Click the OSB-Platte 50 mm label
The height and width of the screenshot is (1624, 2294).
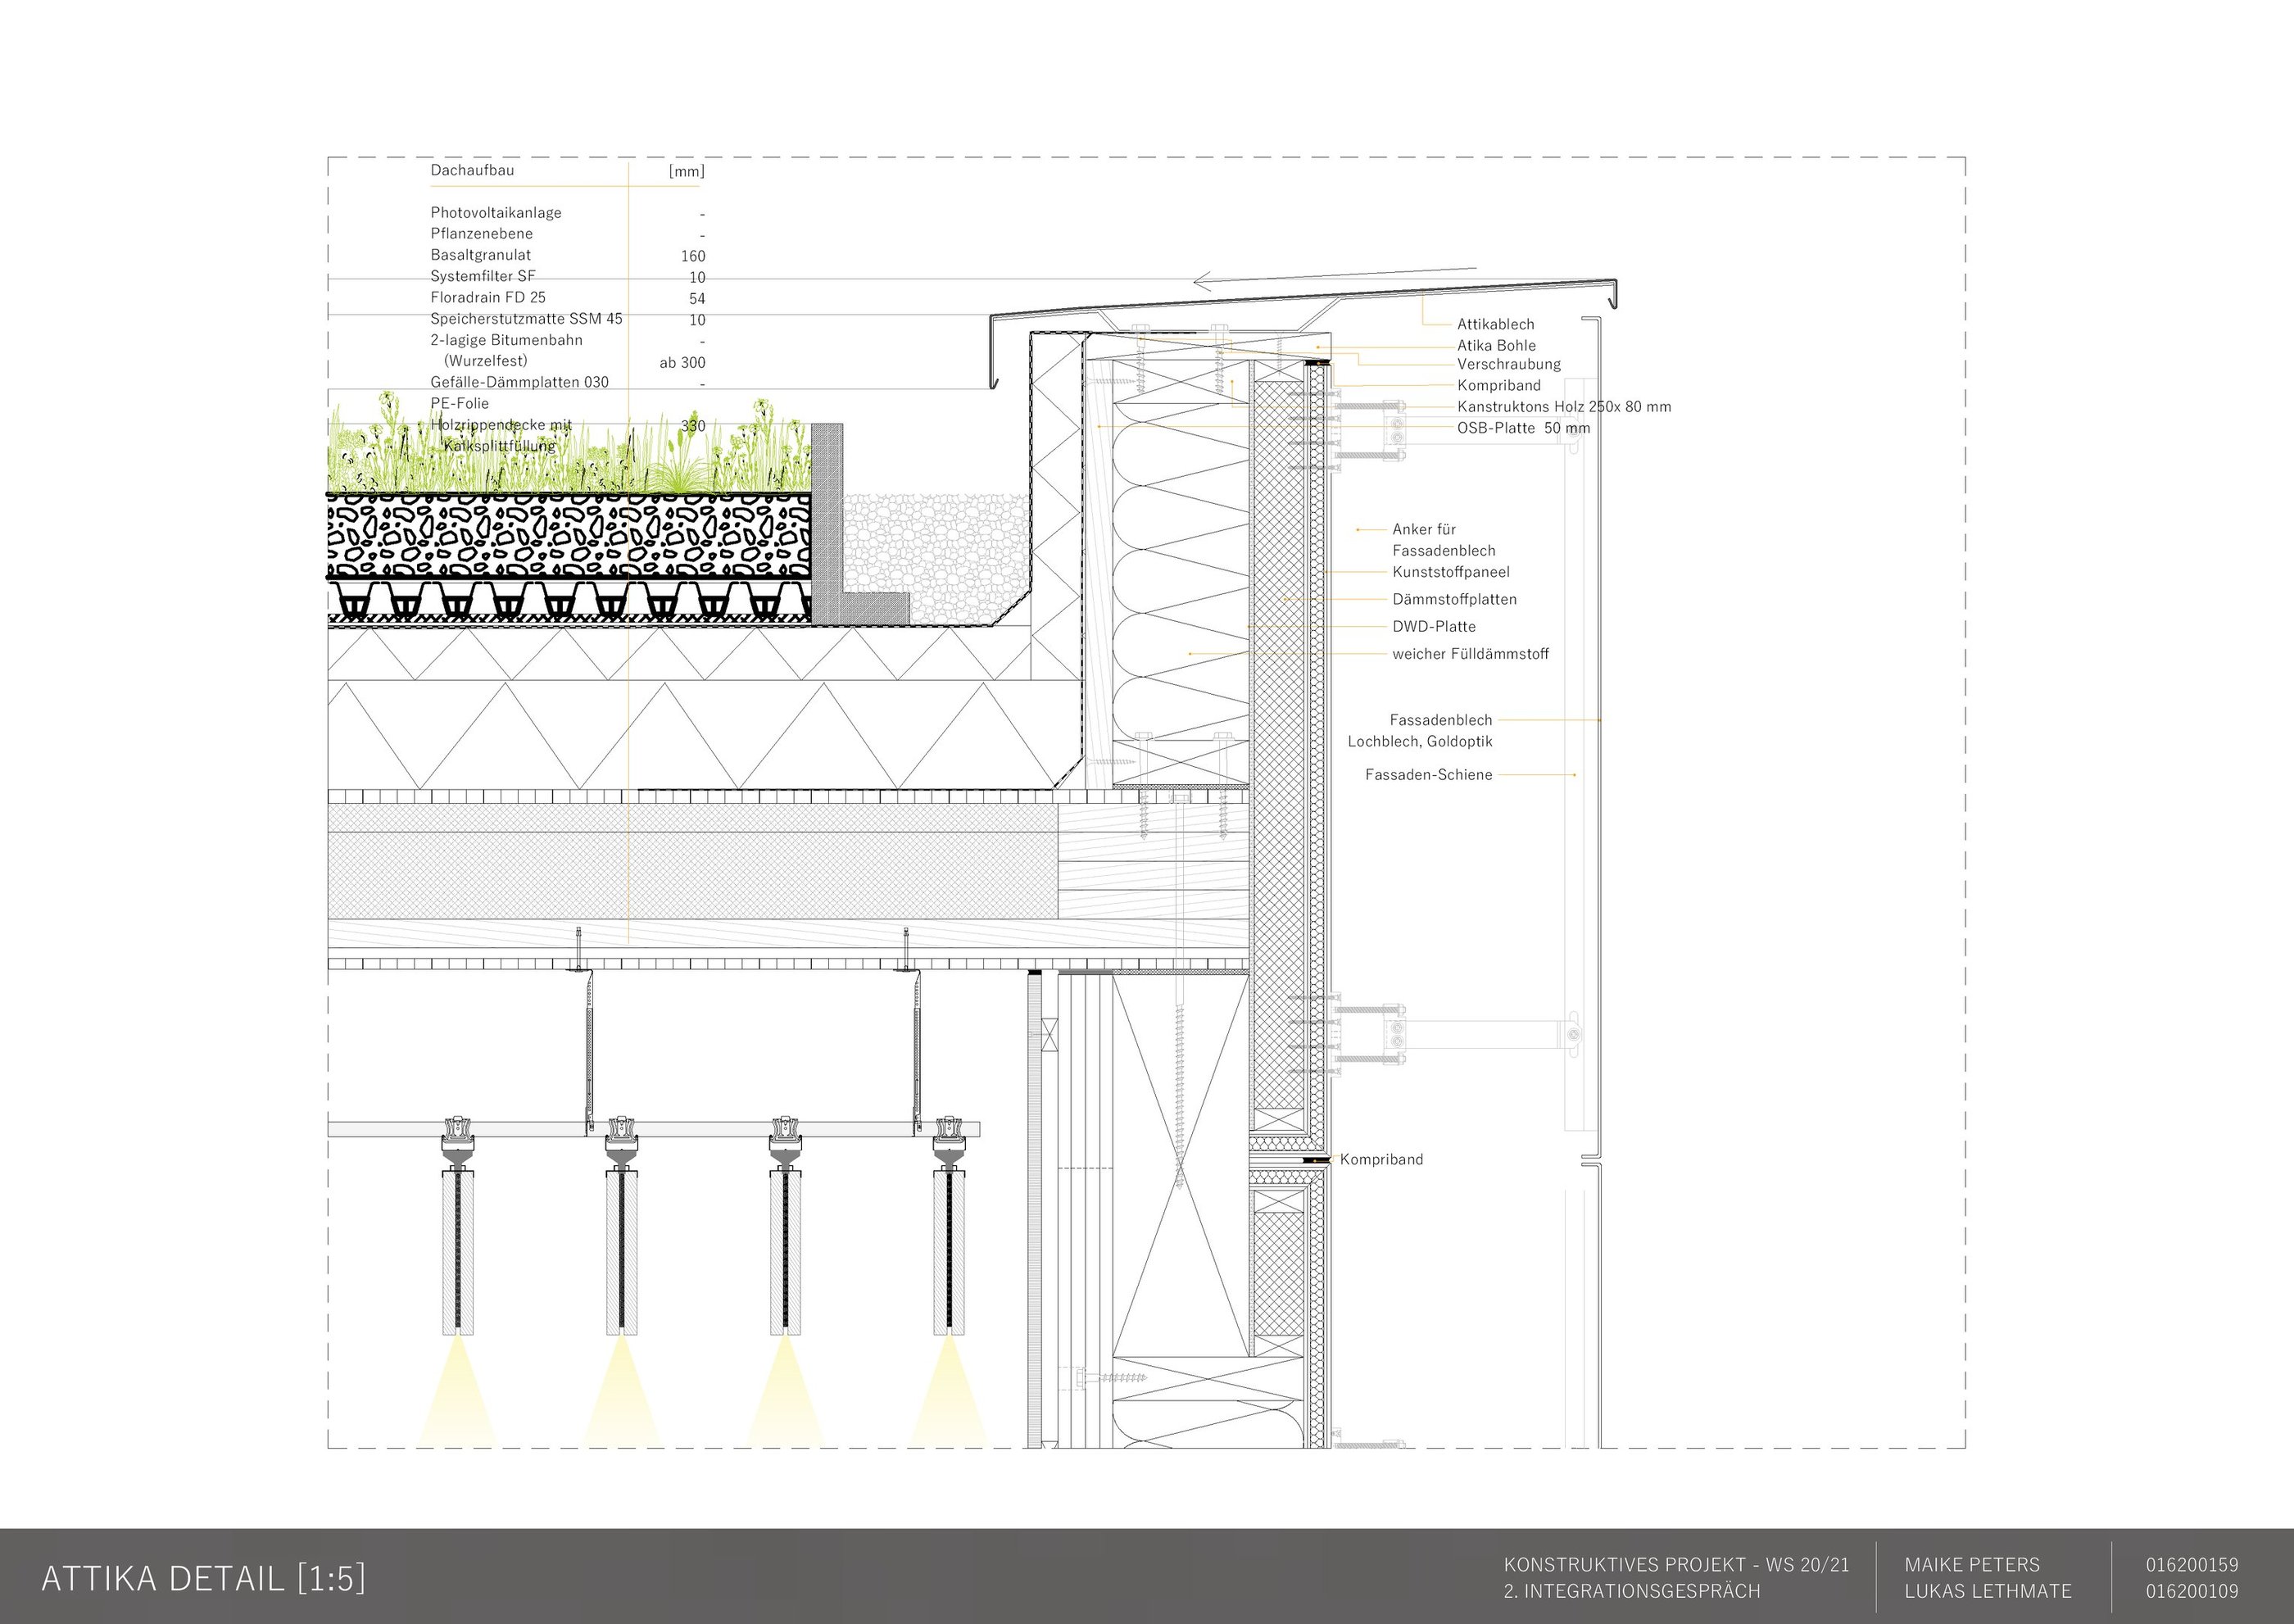(x=1523, y=428)
